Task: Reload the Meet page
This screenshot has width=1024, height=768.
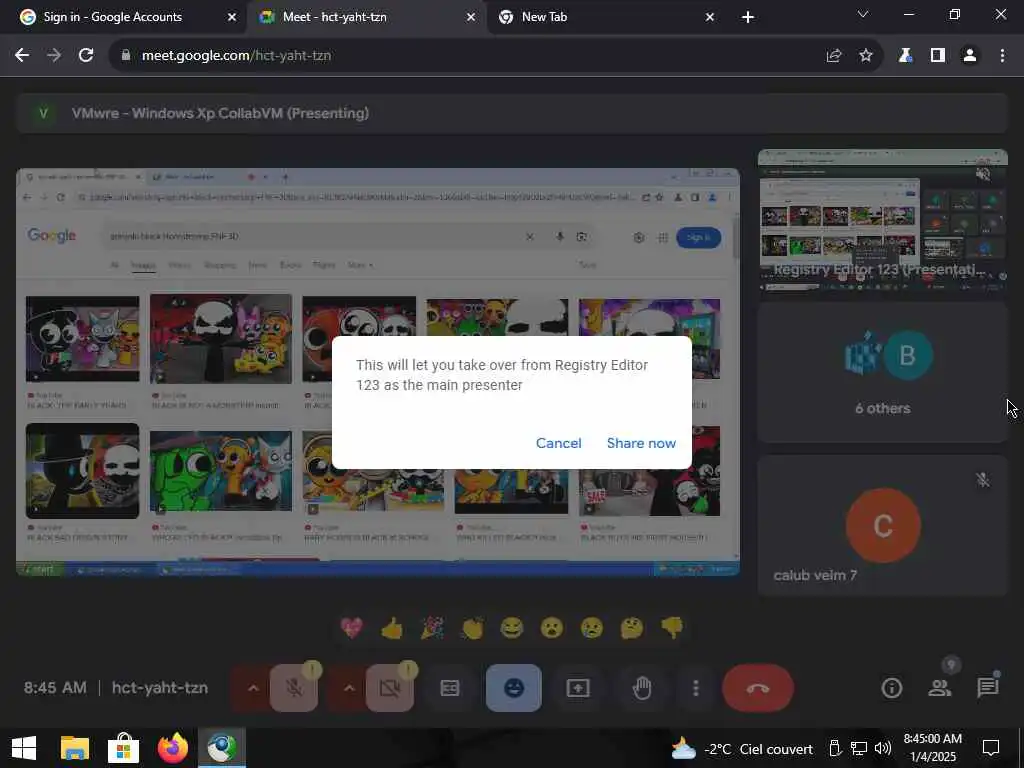Action: (x=86, y=56)
